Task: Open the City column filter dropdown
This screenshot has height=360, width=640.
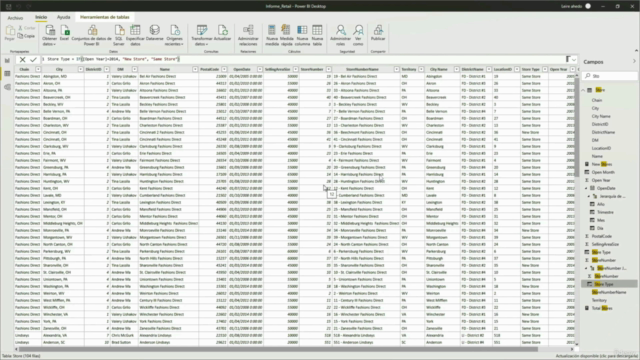Action: pyautogui.click(x=80, y=69)
